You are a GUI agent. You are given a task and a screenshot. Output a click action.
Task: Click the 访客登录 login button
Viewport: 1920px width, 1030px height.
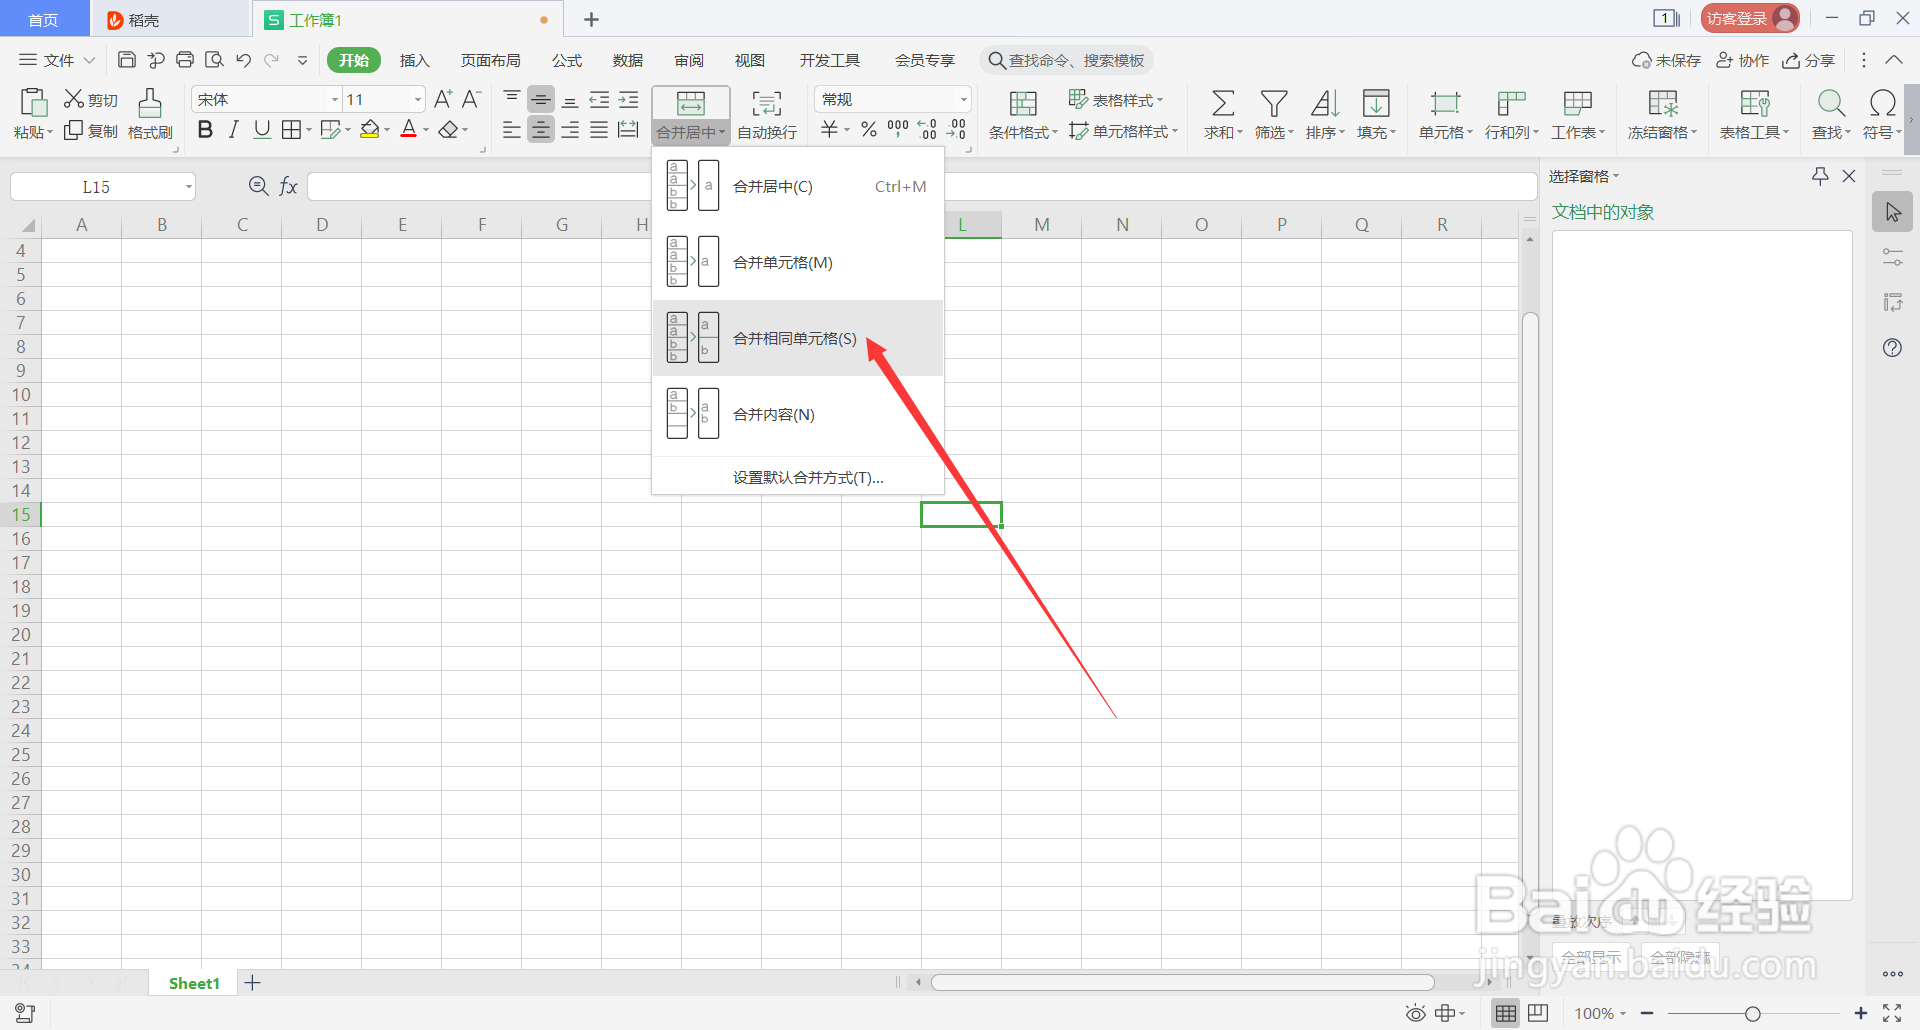tap(1748, 17)
